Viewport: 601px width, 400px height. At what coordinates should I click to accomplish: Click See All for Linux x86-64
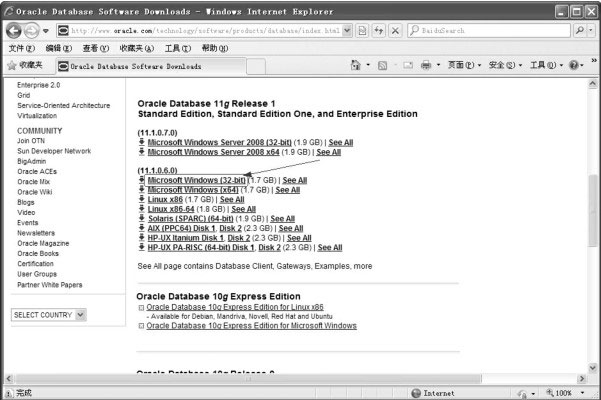(243, 209)
